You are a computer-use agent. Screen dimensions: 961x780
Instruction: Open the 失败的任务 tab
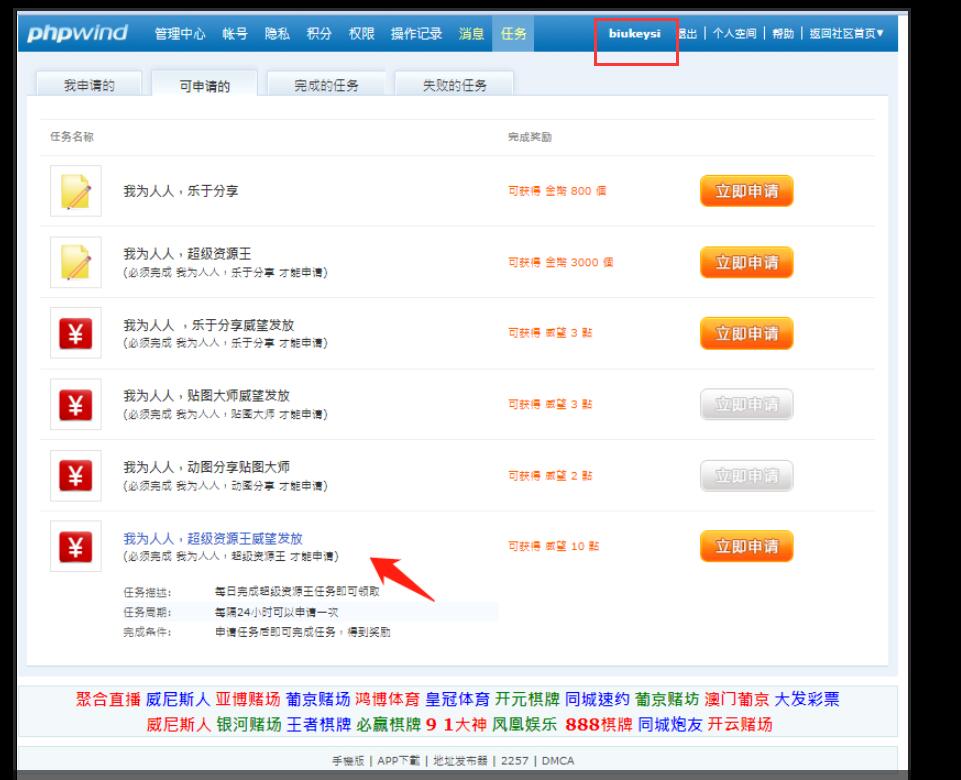click(454, 86)
